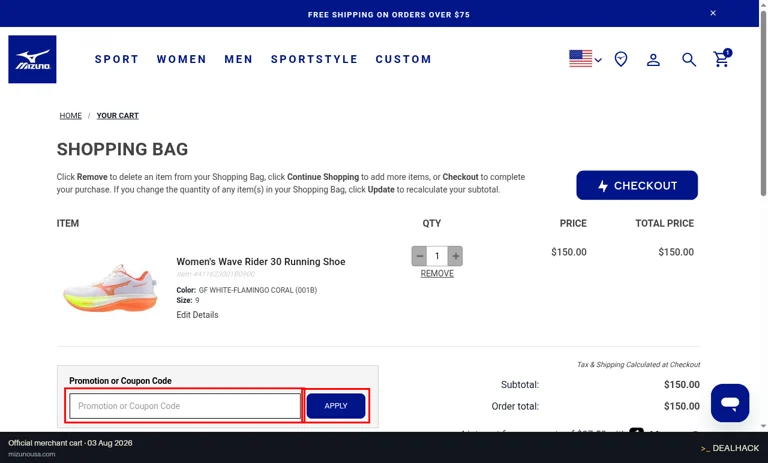Screen dimensions: 768x463
Task: Open the search magnifier icon
Action: tap(689, 60)
